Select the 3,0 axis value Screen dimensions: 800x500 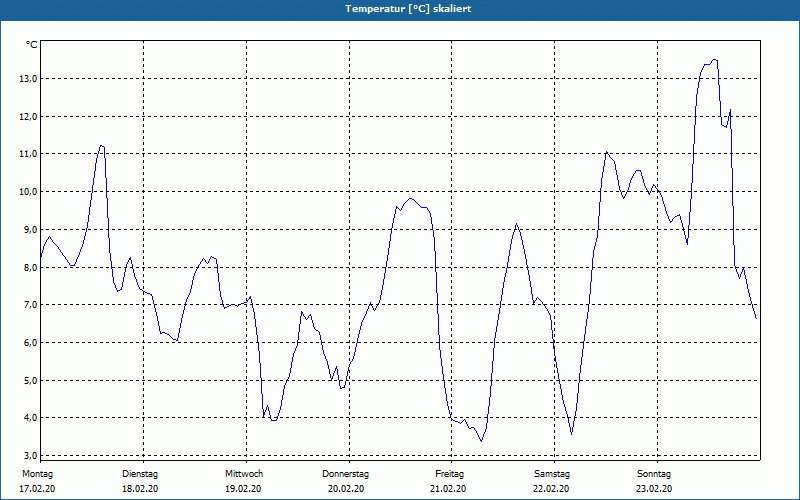30,456
